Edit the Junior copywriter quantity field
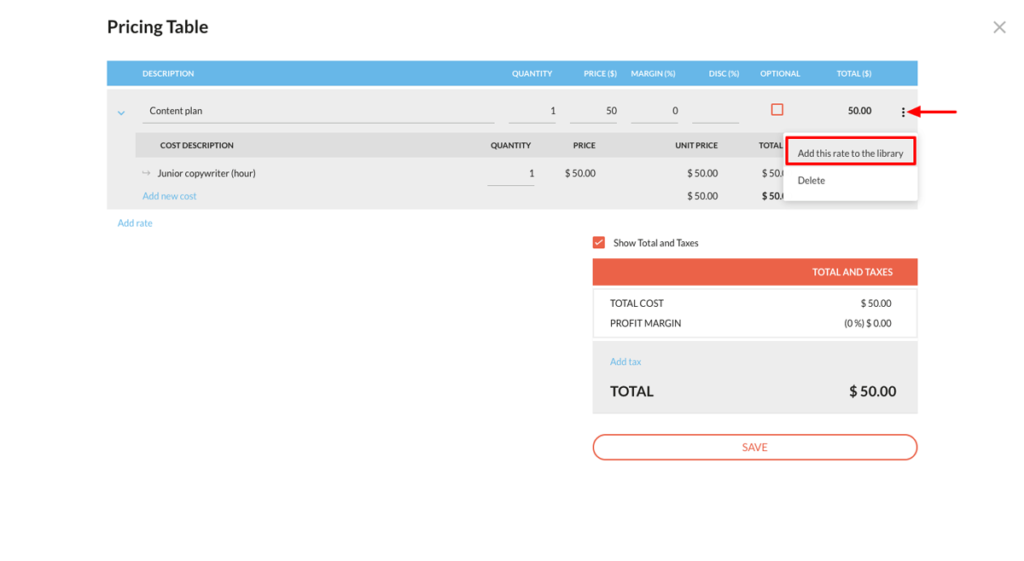 511,174
